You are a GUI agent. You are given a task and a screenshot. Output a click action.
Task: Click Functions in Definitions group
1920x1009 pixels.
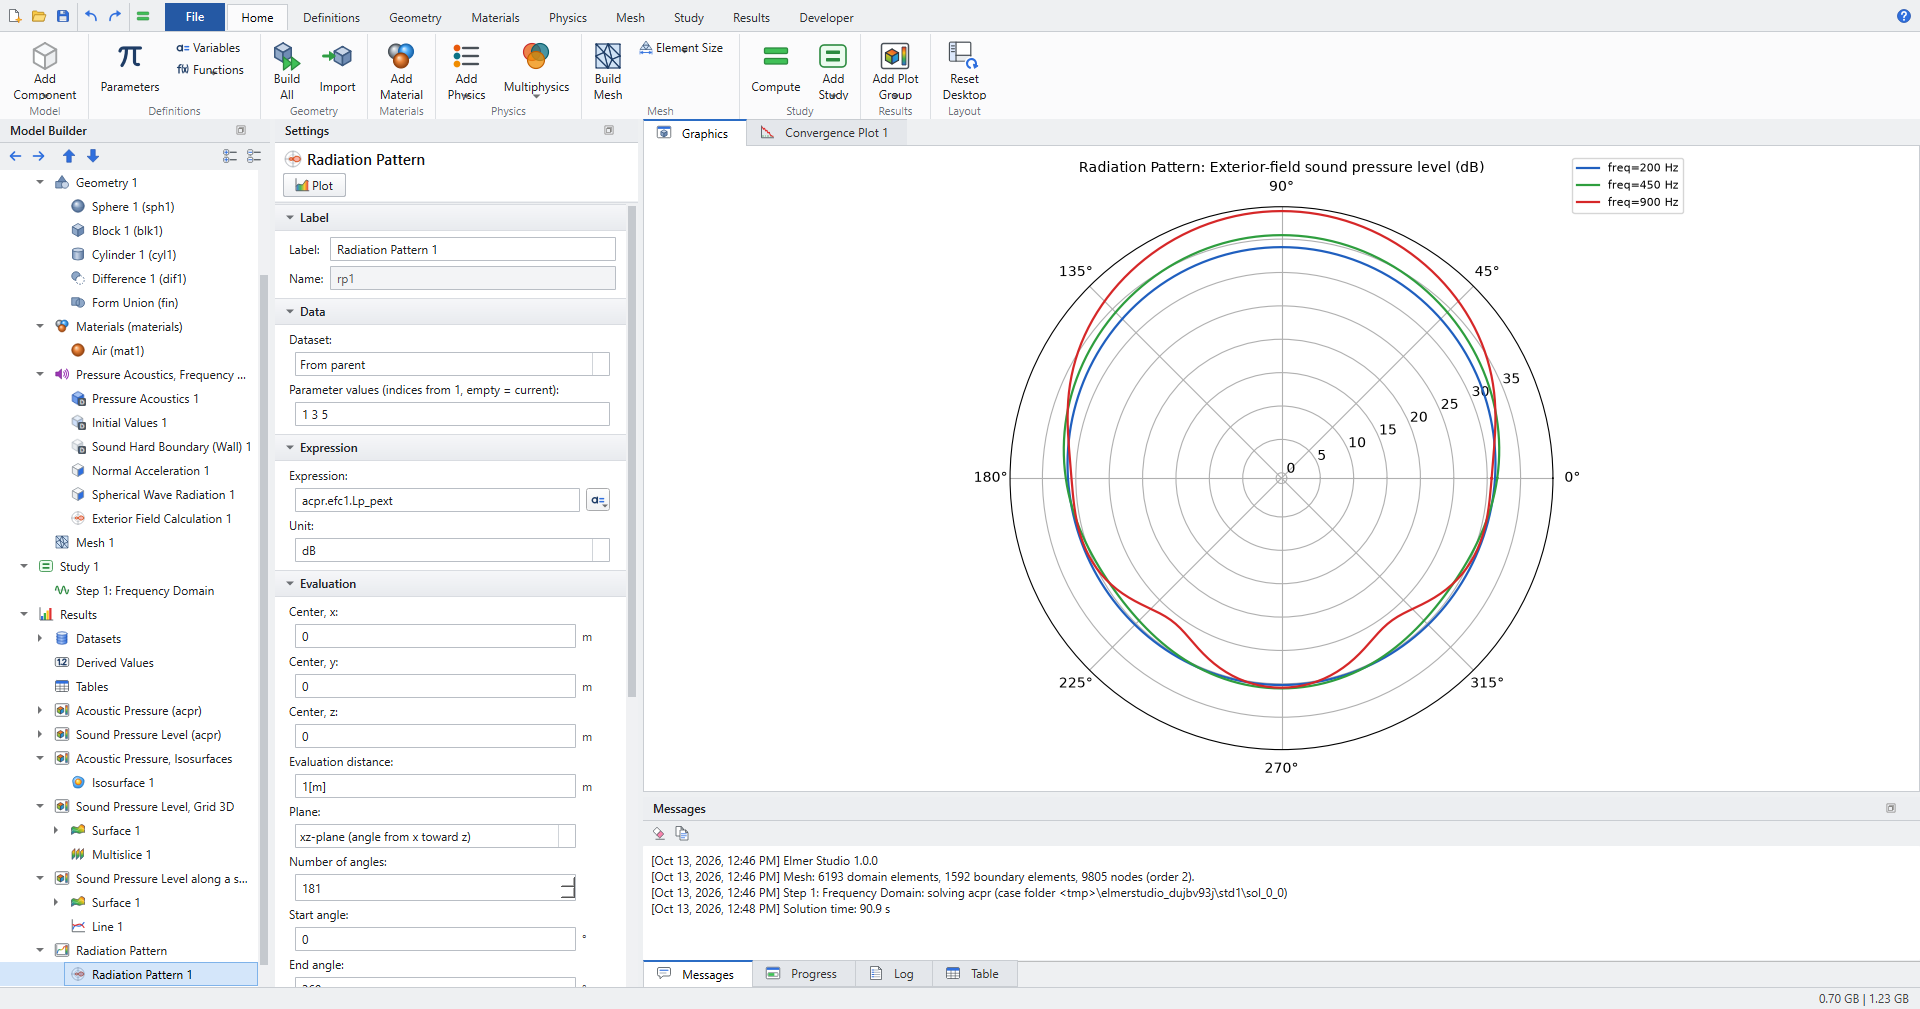(x=210, y=70)
